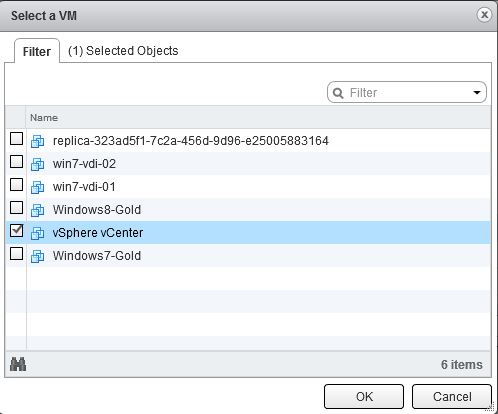Click the VM icon beside vSphere vCenter
Image resolution: width=498 pixels, height=414 pixels.
point(37,233)
